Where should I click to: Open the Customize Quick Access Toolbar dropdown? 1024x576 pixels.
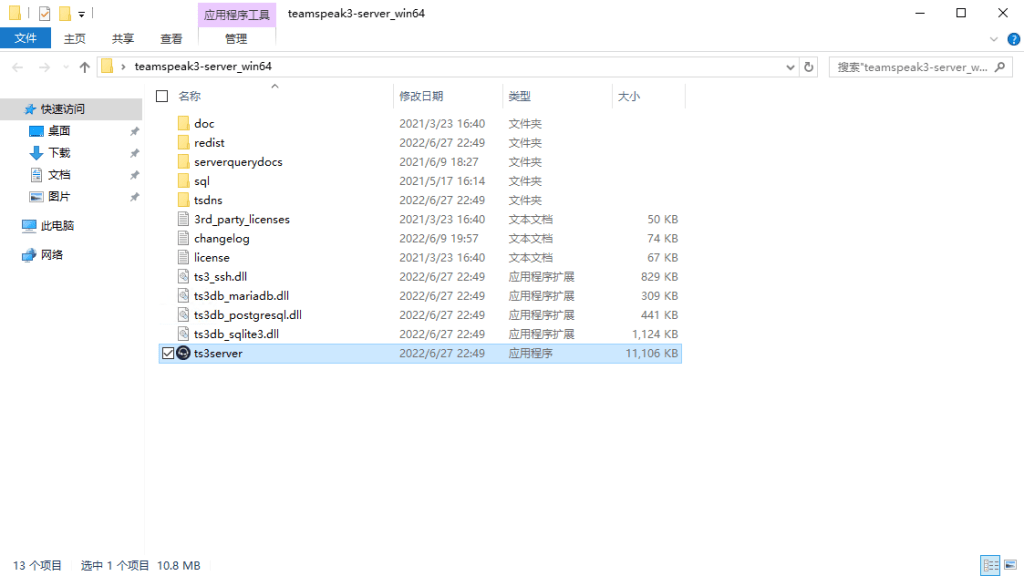tap(82, 14)
